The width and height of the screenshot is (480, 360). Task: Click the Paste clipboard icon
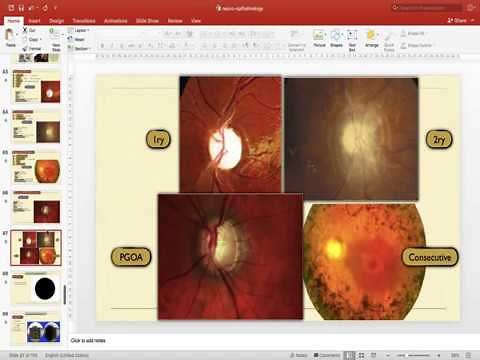click(x=10, y=35)
